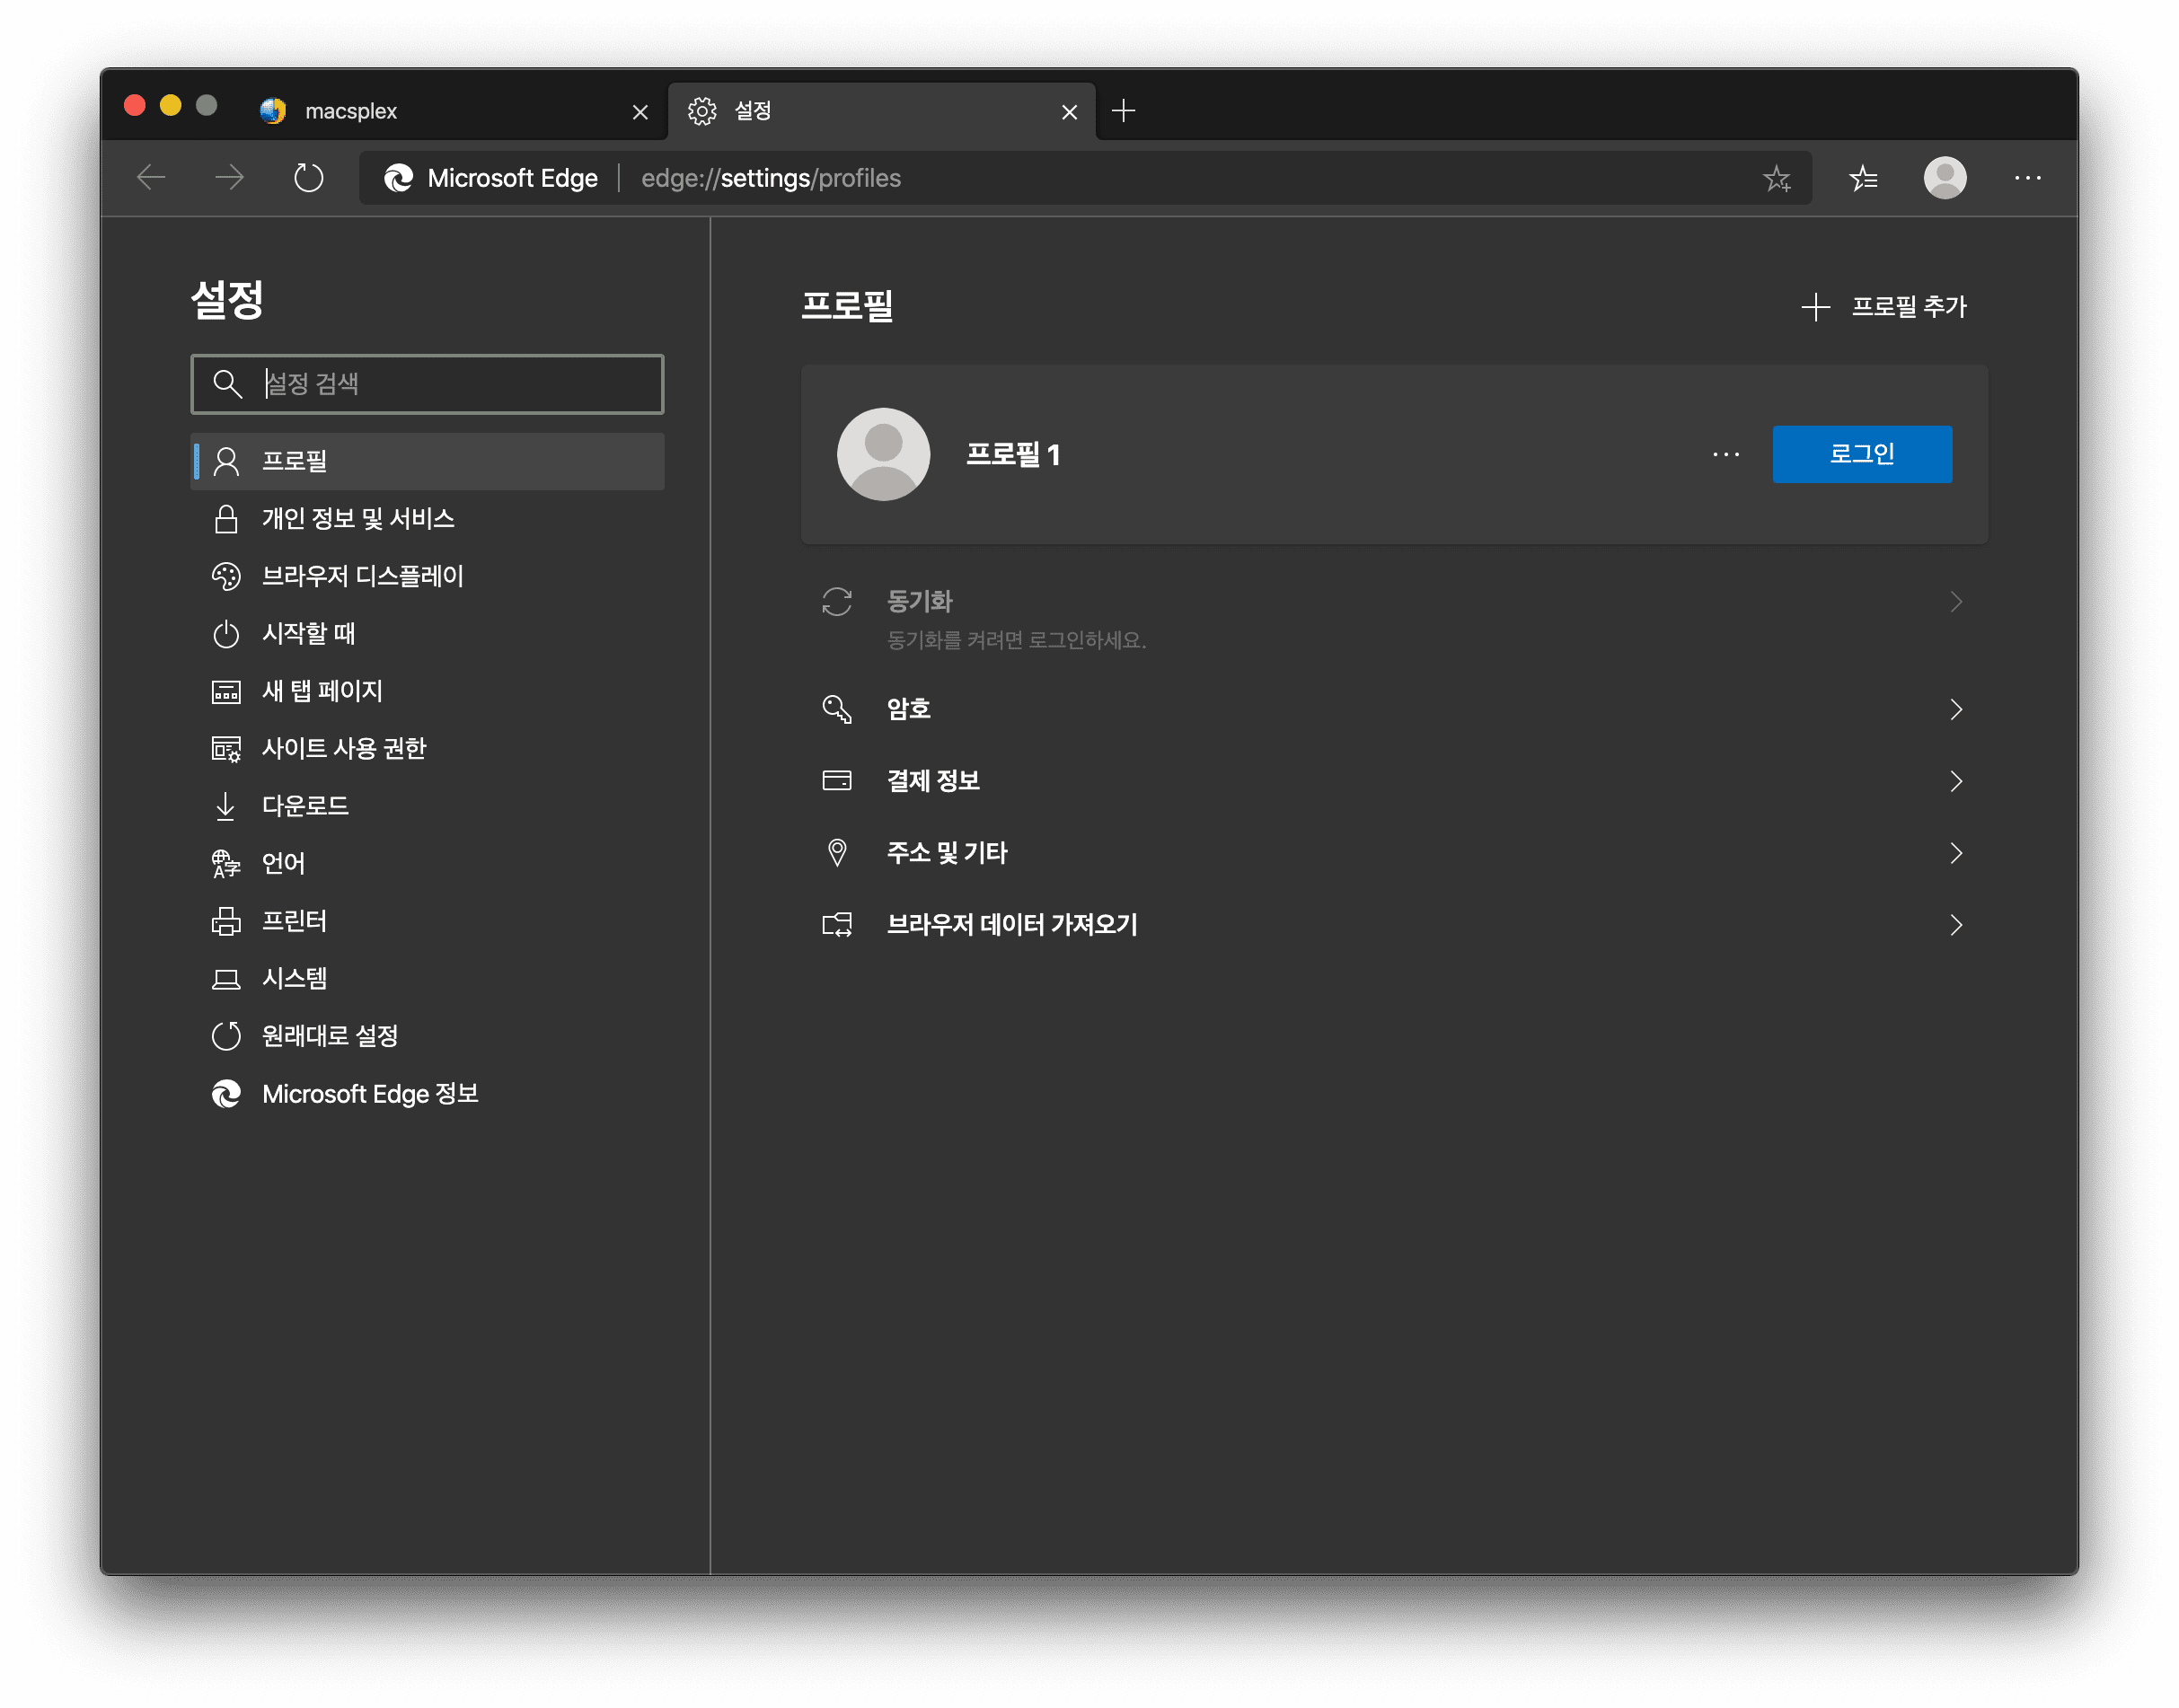The width and height of the screenshot is (2179, 1708).
Task: Expand the 동기화 row chevron
Action: click(x=1955, y=602)
